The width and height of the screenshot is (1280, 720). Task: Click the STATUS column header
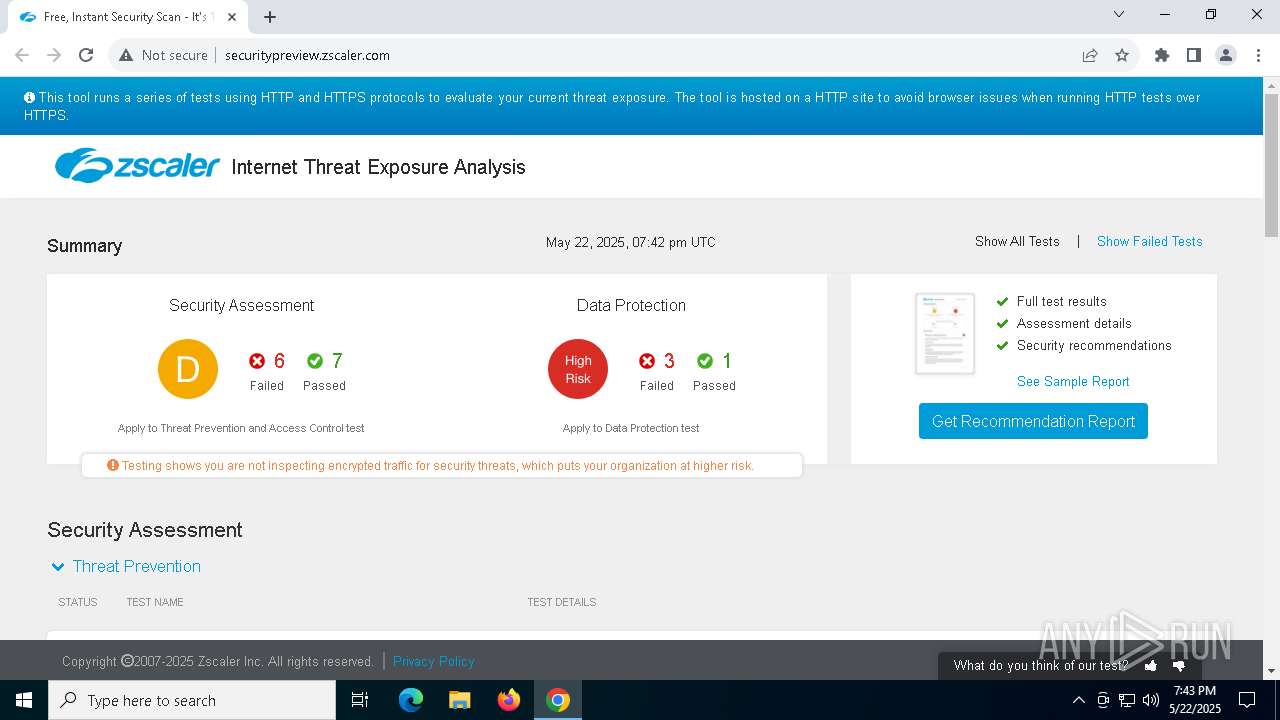tap(78, 602)
